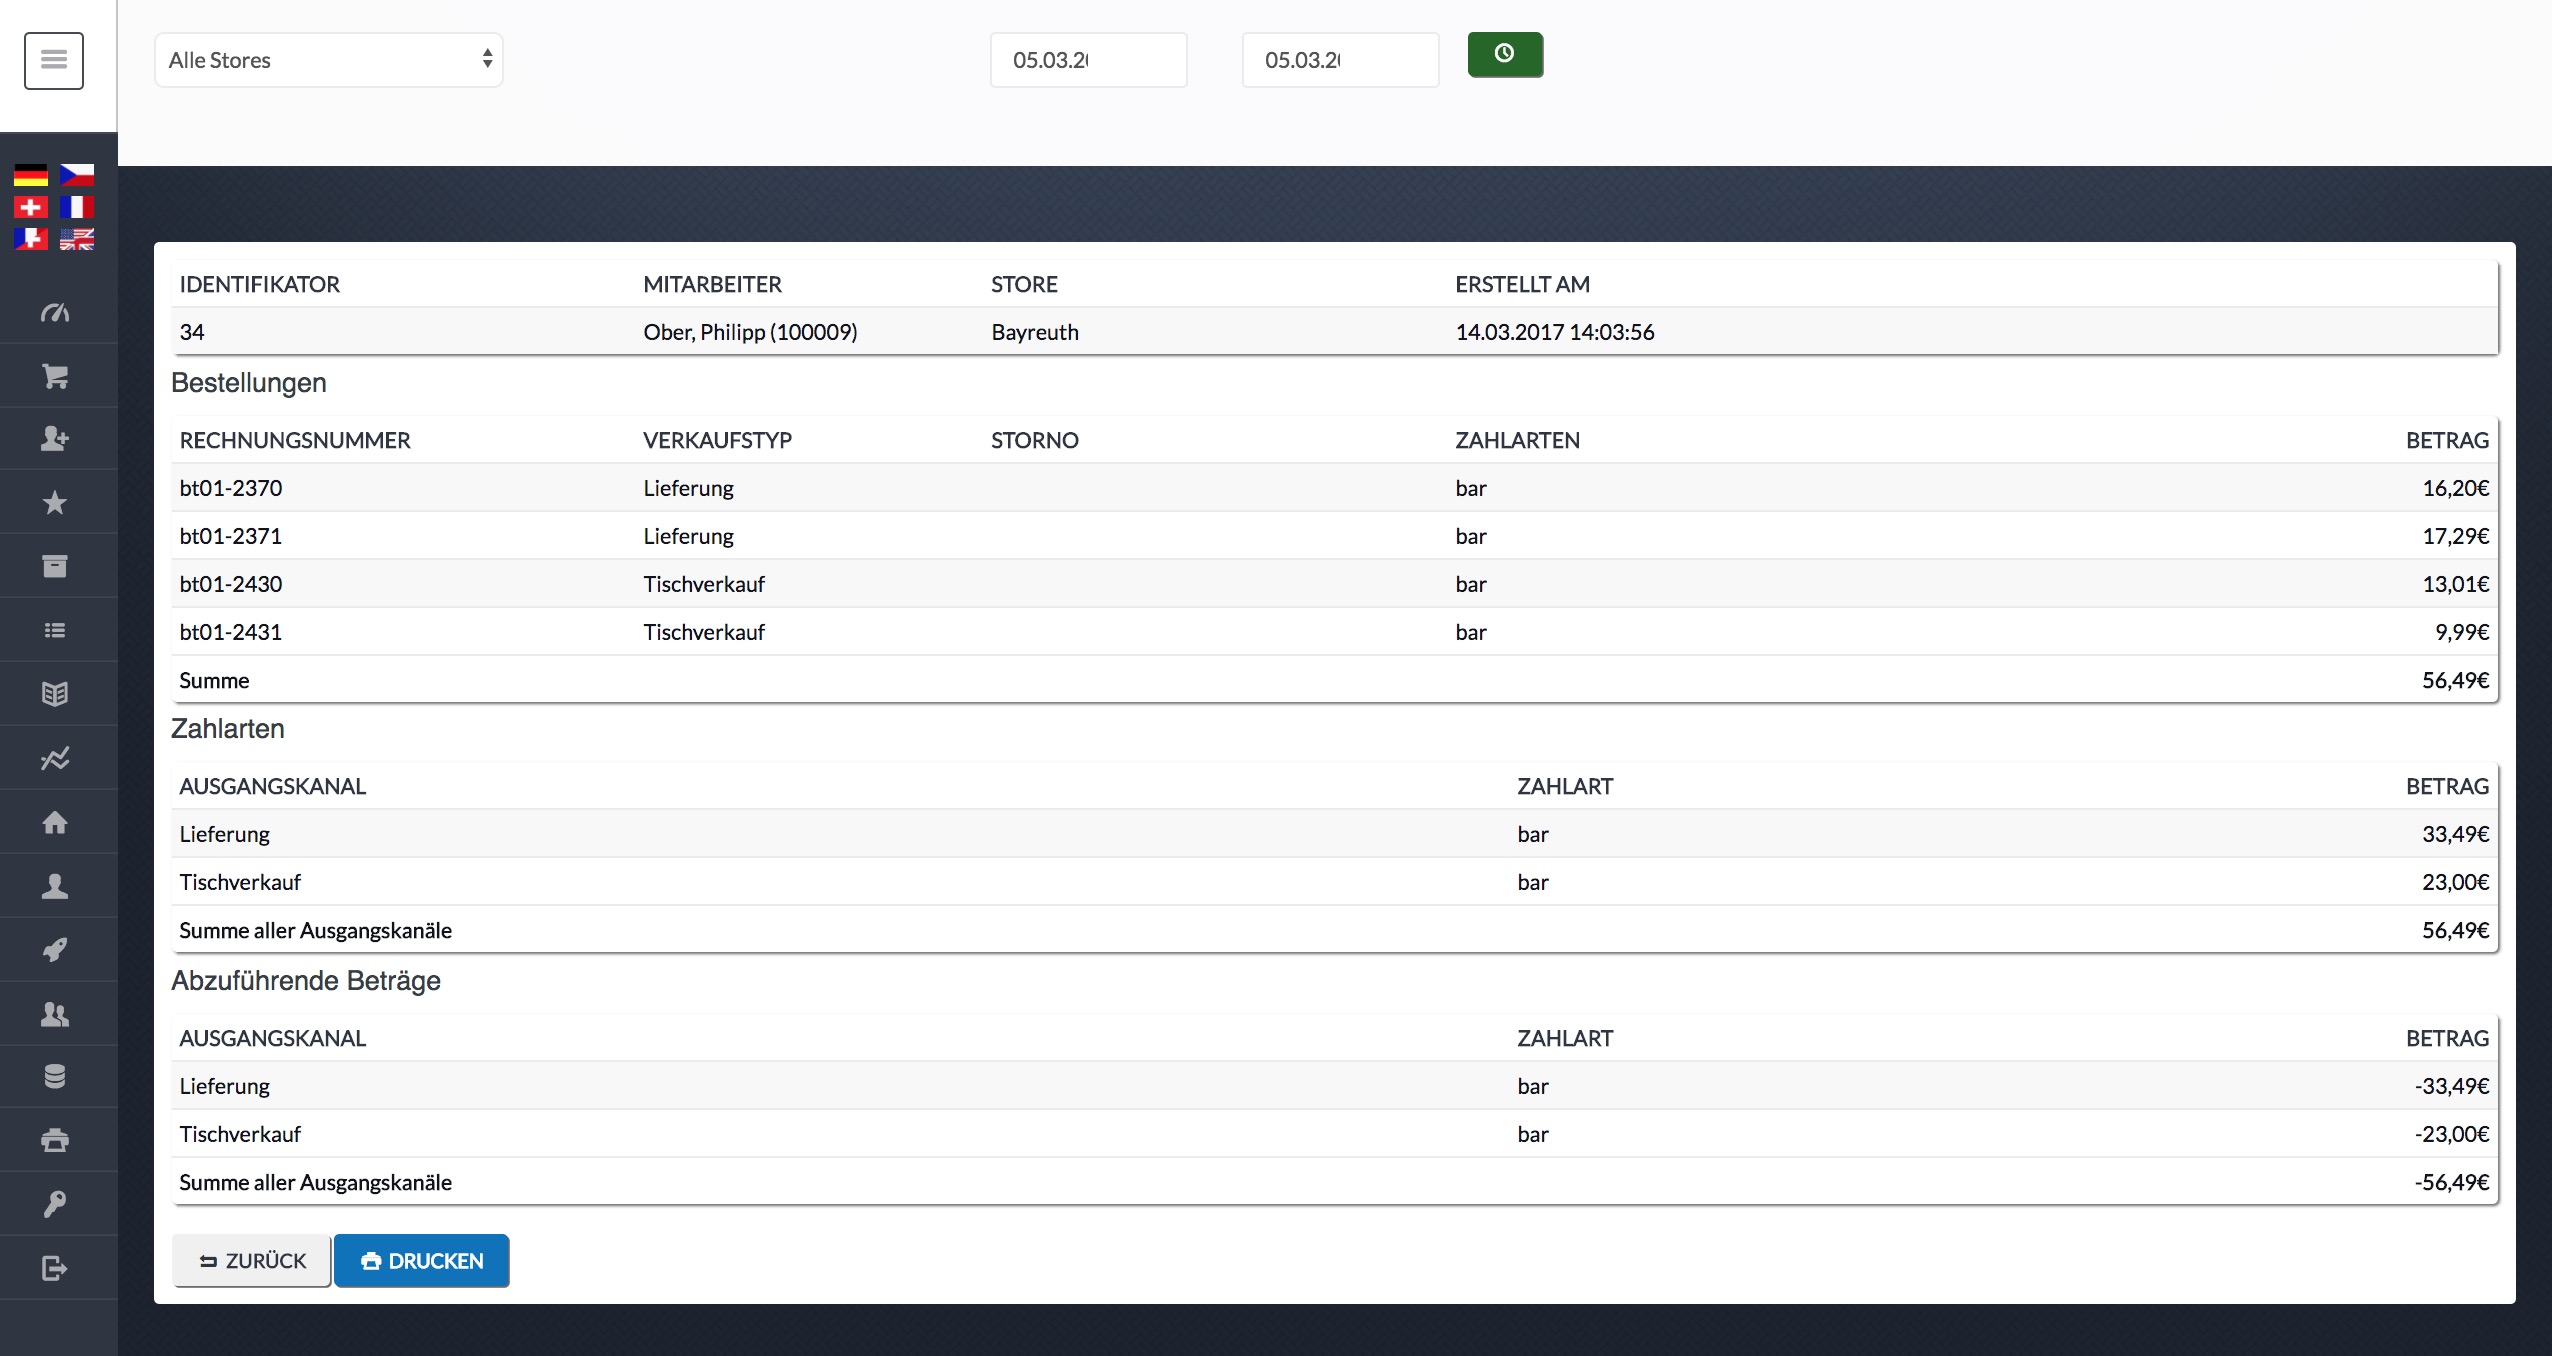Click the amount 9,99€

point(2462,632)
